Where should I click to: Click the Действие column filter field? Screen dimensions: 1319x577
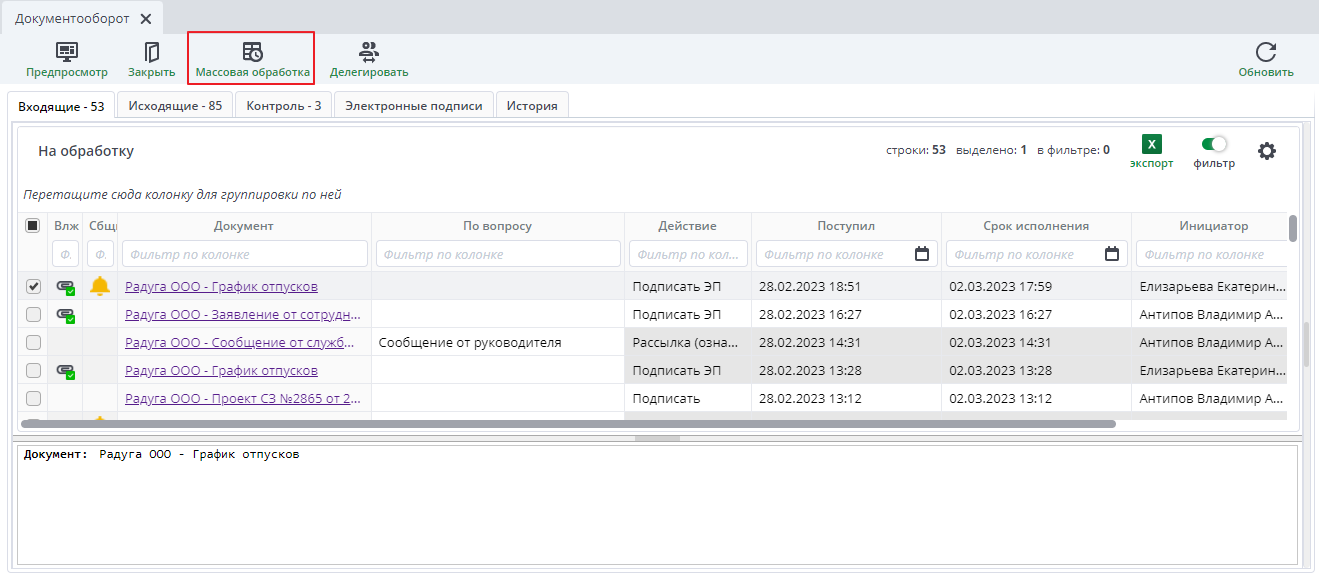pyautogui.click(x=688, y=254)
